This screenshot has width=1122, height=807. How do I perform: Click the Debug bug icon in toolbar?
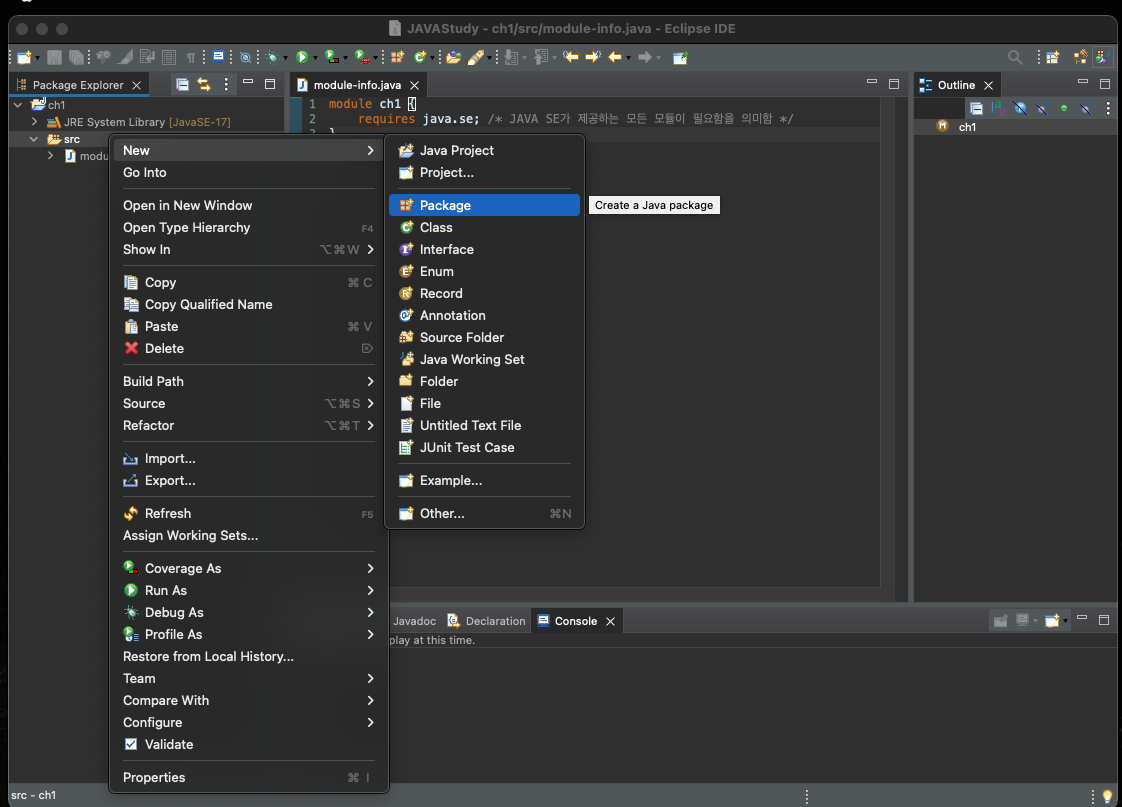[x=272, y=57]
